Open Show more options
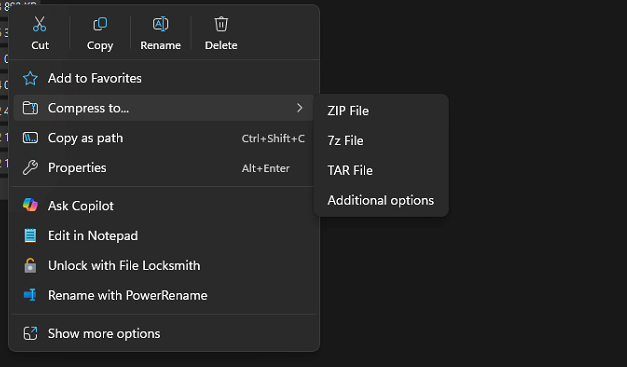The image size is (627, 367). (163, 333)
